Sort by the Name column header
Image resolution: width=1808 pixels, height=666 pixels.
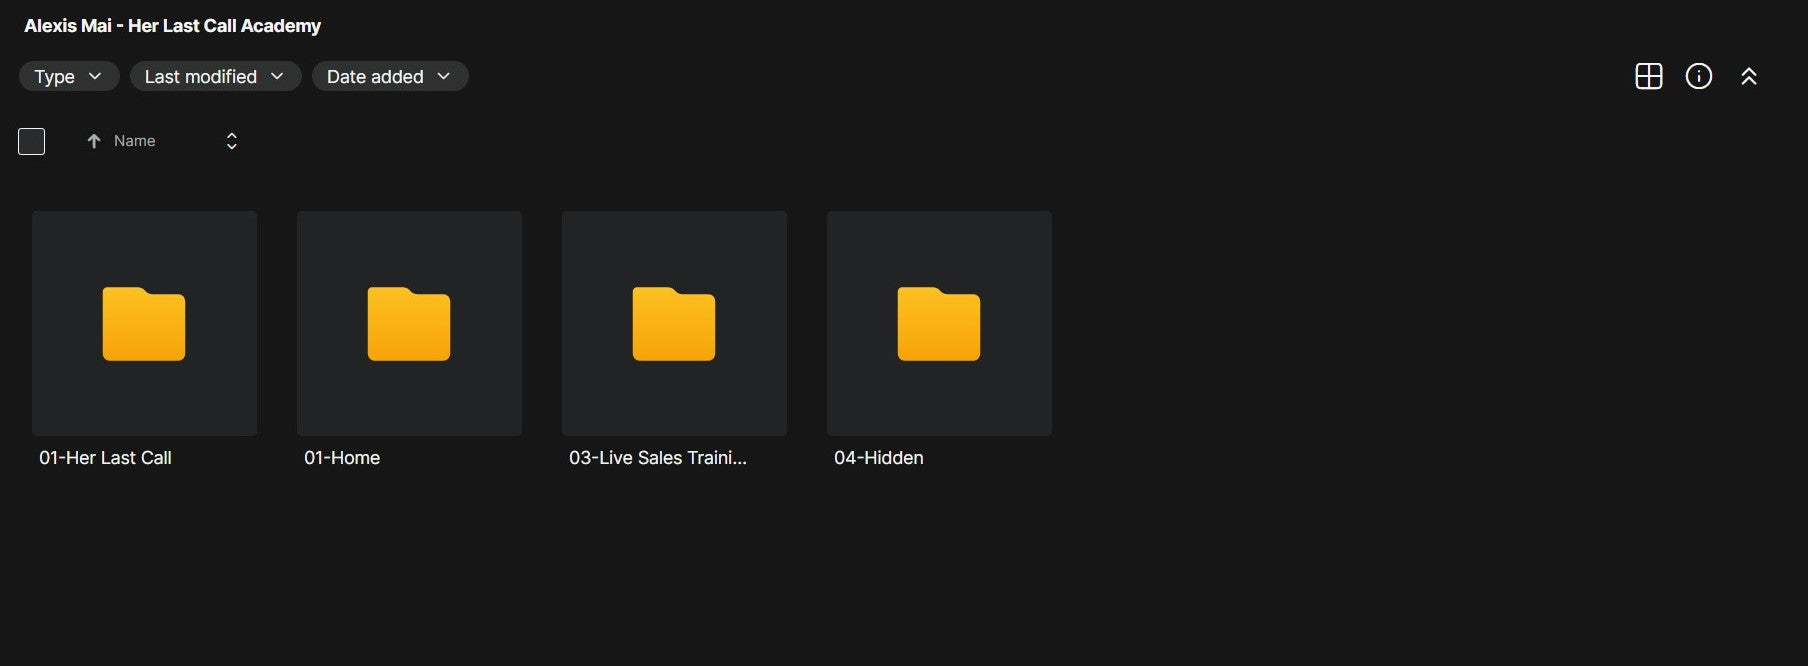coord(134,141)
